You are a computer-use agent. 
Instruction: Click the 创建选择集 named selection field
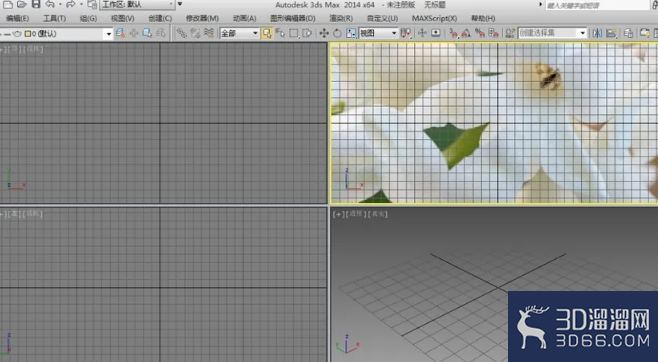[x=548, y=33]
